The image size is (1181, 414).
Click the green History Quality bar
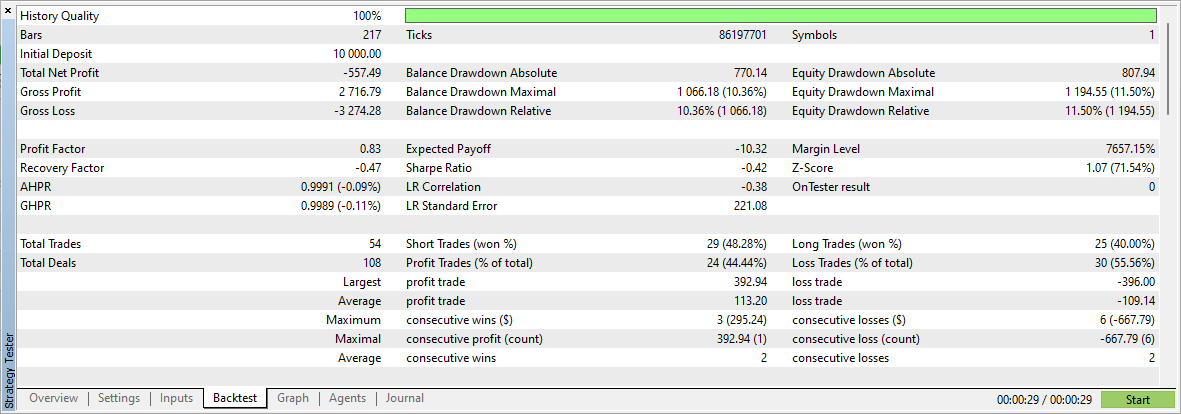[x=780, y=16]
